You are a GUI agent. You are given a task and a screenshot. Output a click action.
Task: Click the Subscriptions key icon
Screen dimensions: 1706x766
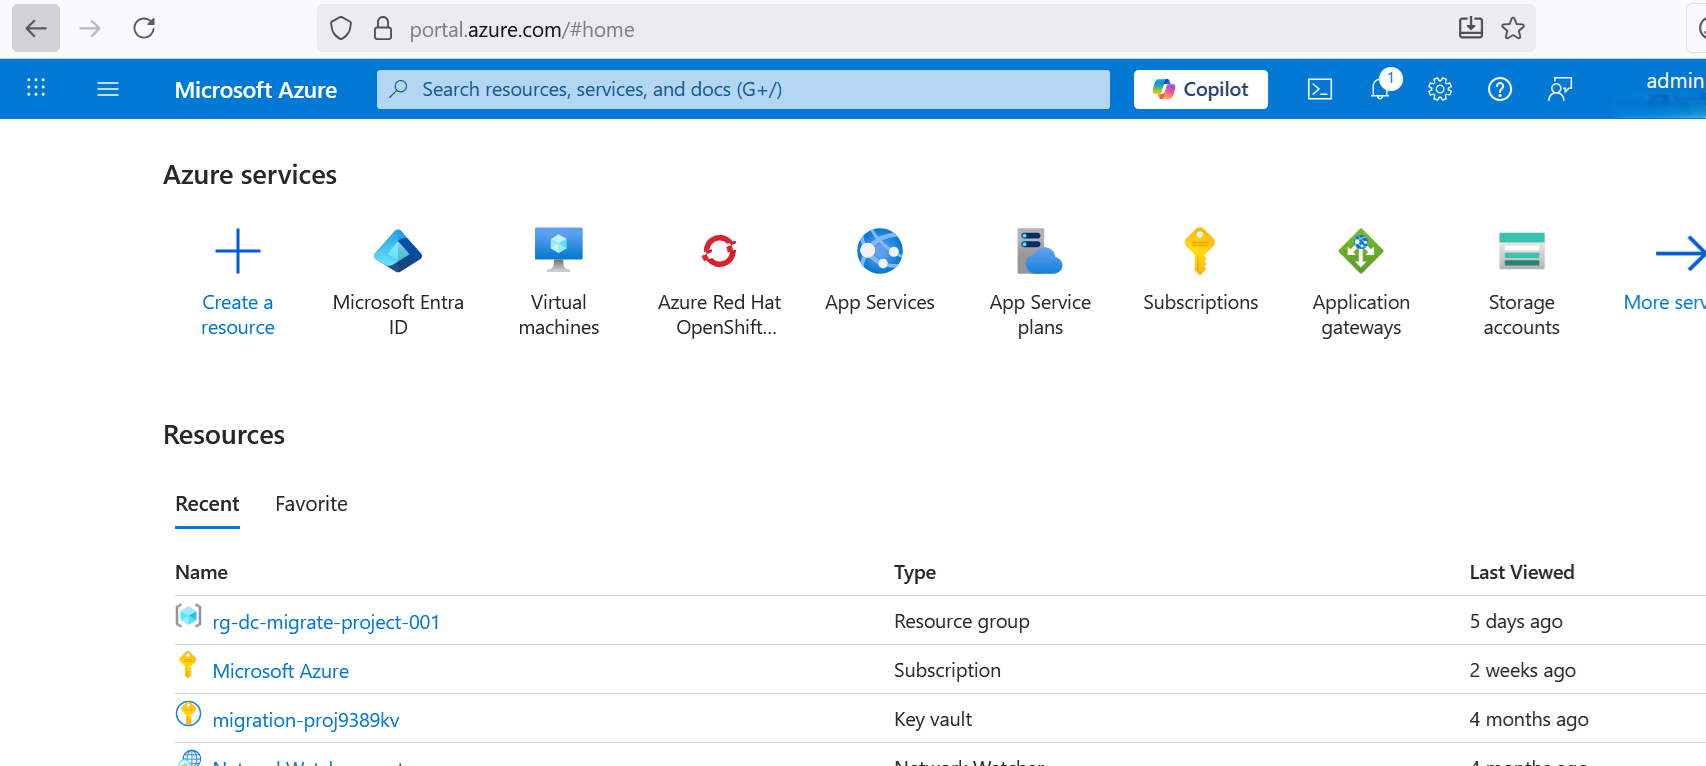pos(1200,251)
